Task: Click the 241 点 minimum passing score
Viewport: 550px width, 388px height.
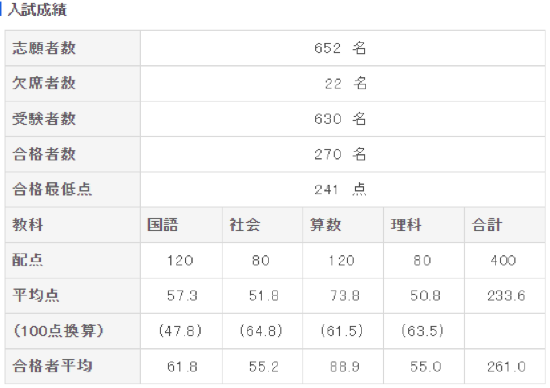Action: (x=340, y=189)
